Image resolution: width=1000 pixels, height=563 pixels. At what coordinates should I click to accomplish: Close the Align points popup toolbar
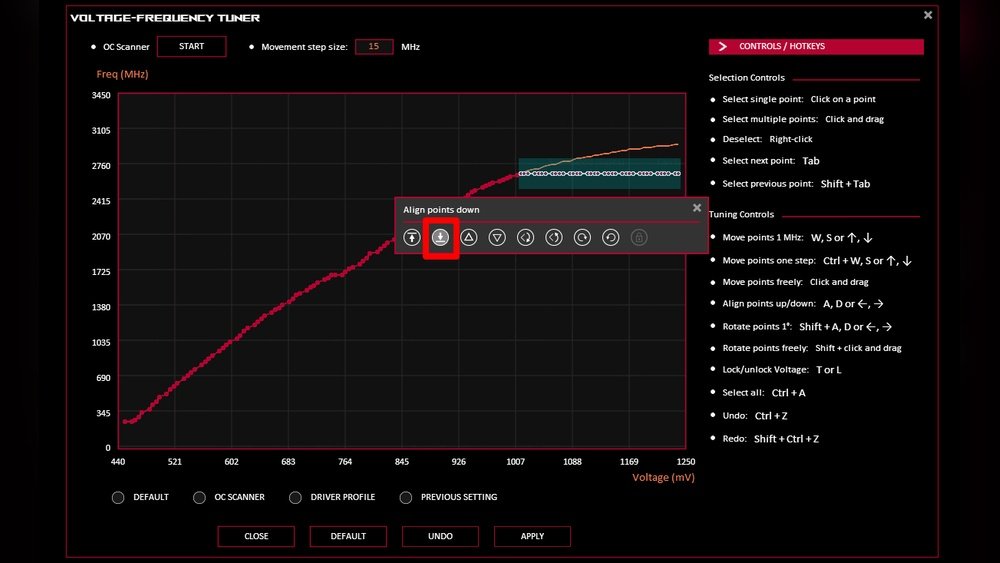[697, 208]
